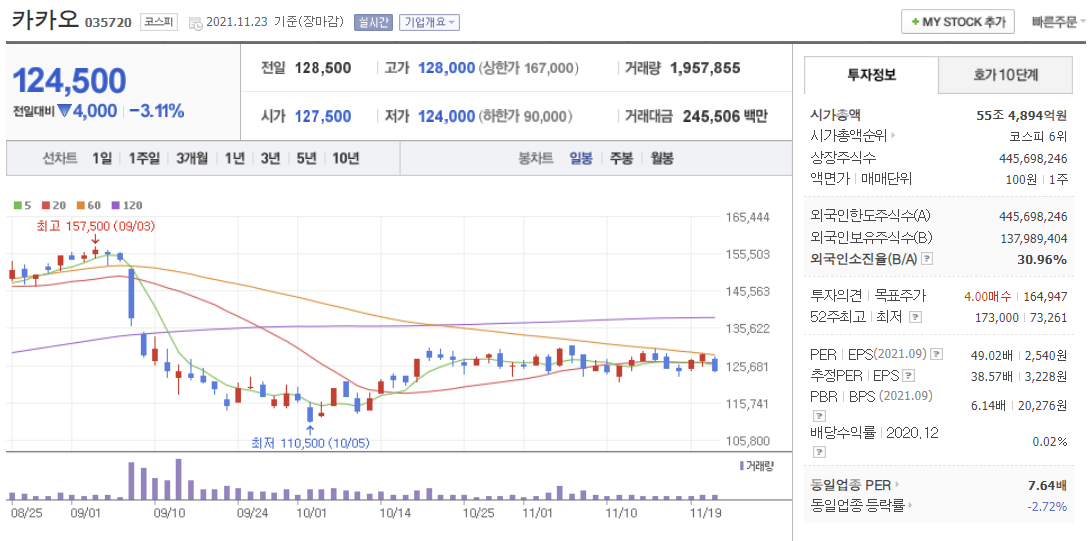Open help icon next to 추정PER EPS
The image size is (1091, 541).
coord(909,376)
